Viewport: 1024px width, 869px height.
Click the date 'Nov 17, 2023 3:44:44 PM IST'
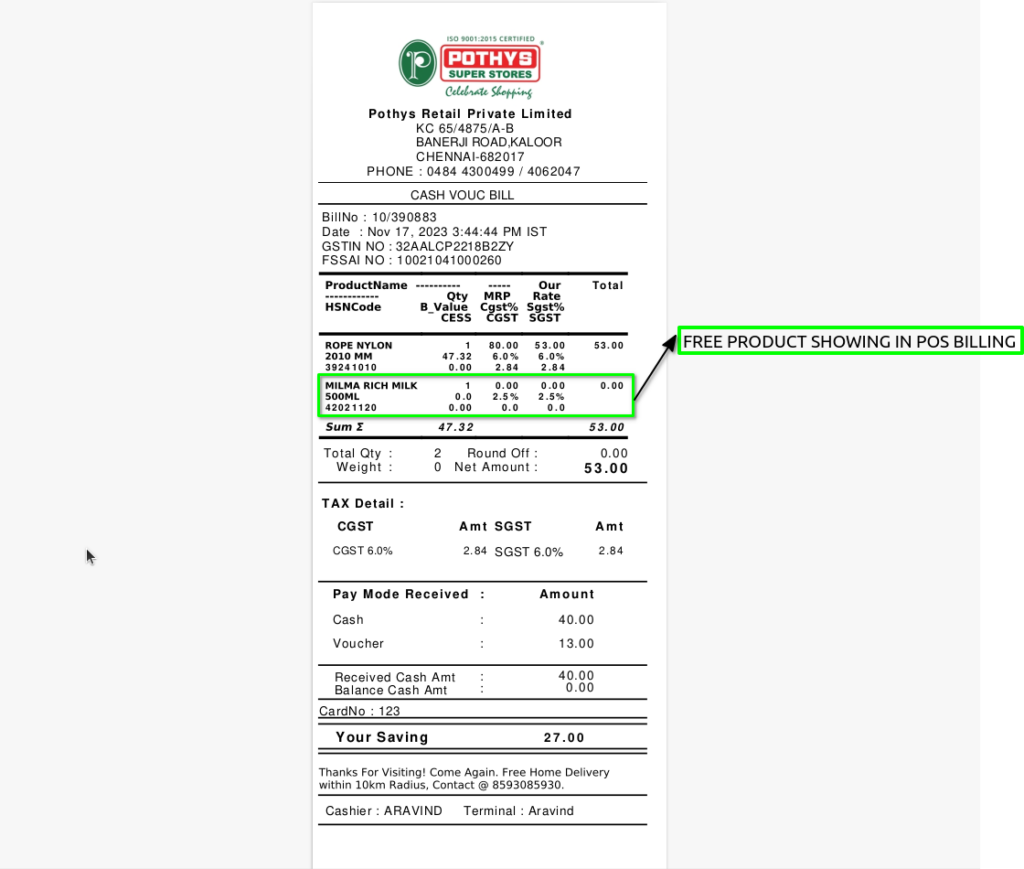pos(456,232)
